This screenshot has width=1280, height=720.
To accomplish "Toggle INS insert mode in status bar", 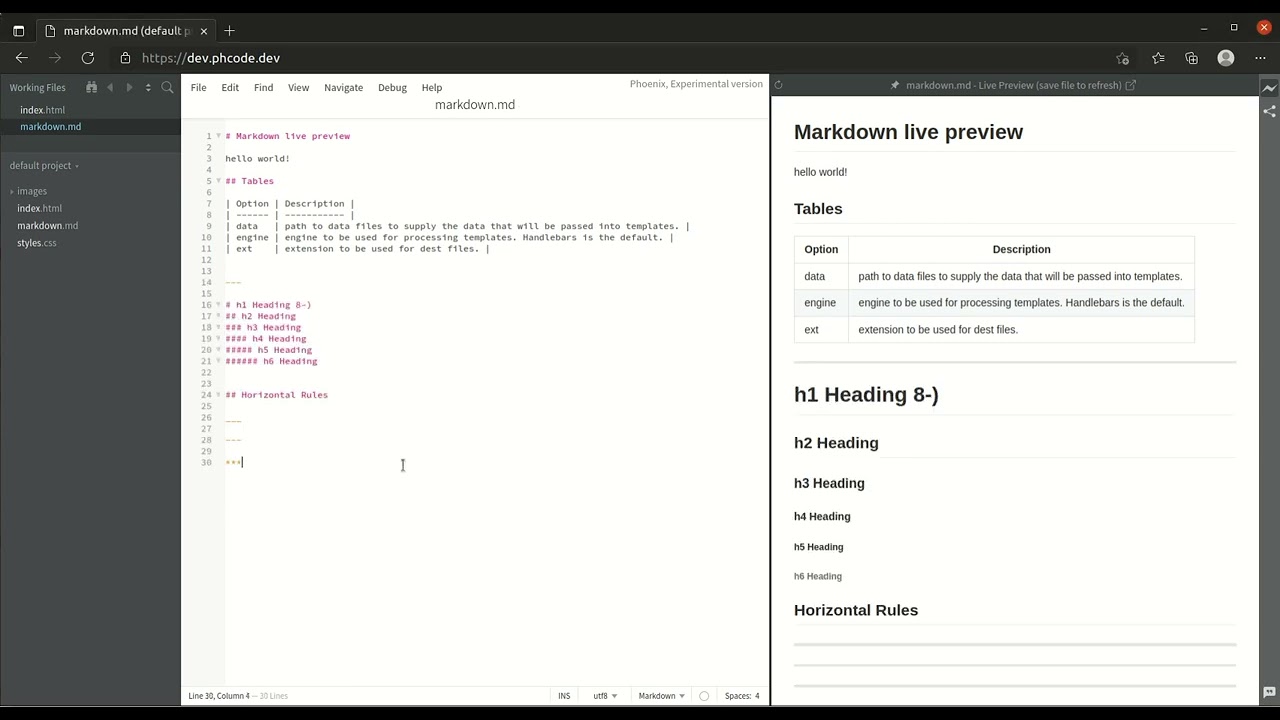I will click(564, 696).
